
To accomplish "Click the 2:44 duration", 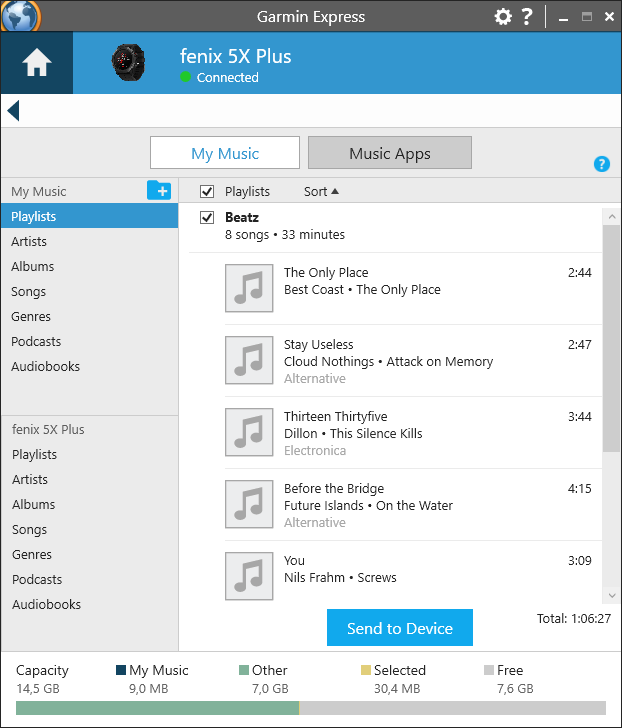I will [579, 273].
